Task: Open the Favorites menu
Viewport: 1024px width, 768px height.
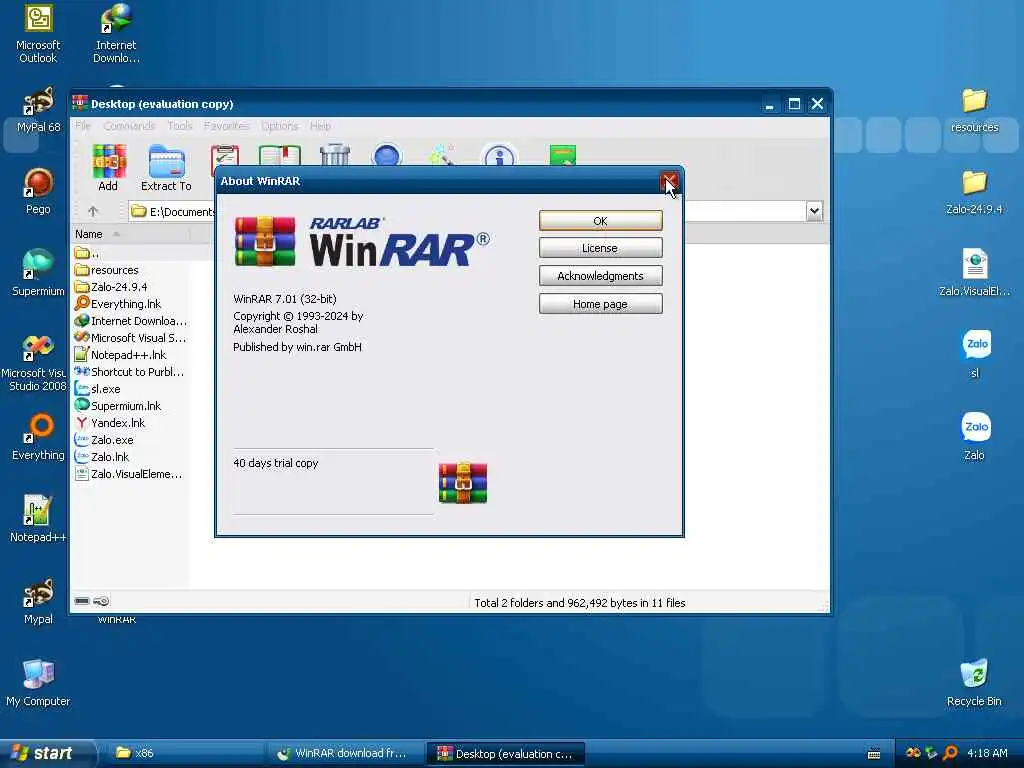Action: (226, 125)
